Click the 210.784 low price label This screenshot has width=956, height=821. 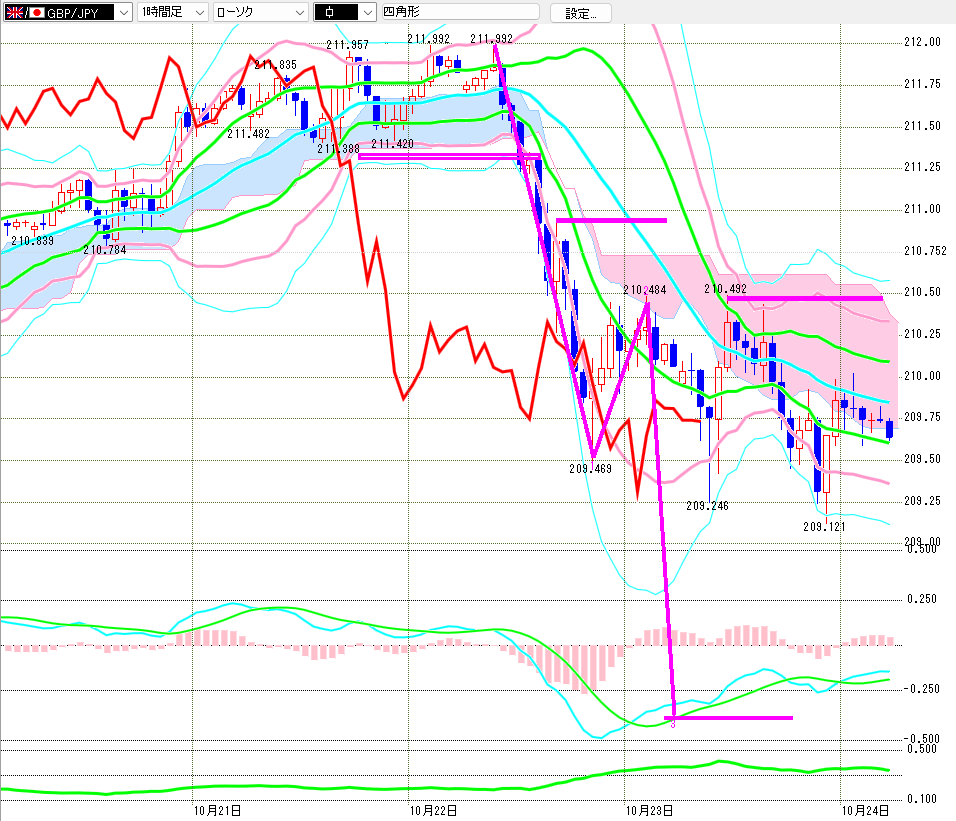(x=105, y=250)
